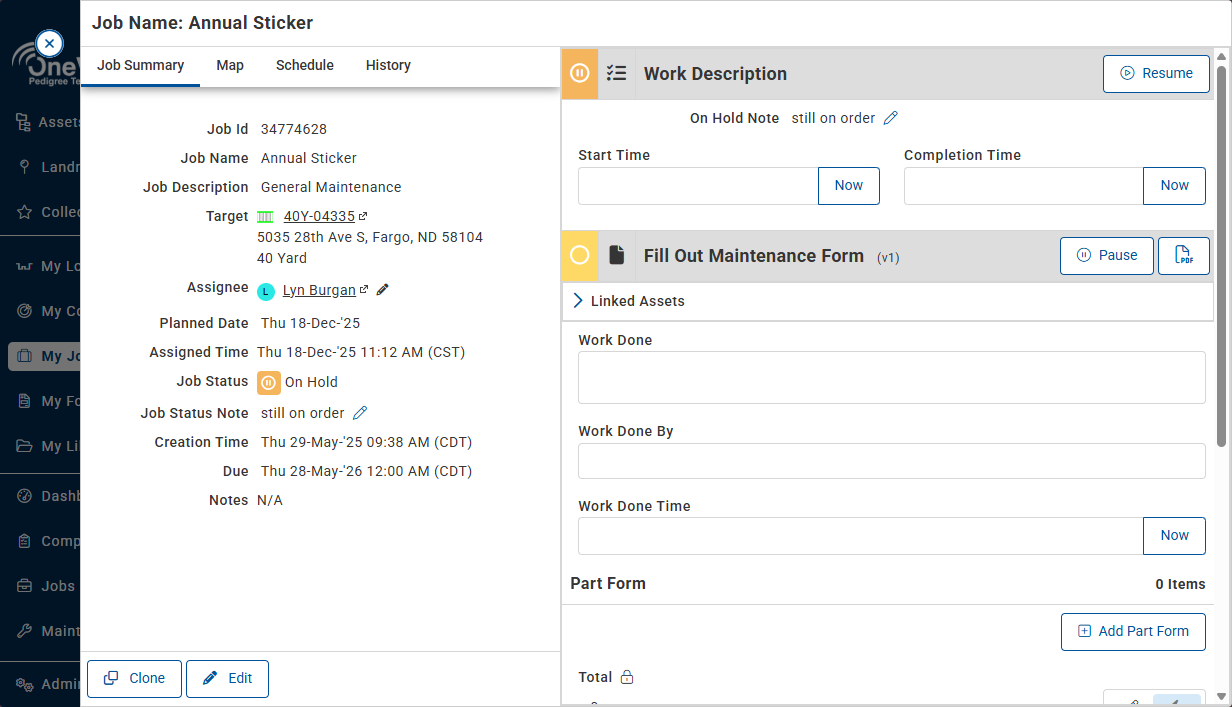Open assignee Lyn Burgan's profile link
The image size is (1232, 707).
319,290
